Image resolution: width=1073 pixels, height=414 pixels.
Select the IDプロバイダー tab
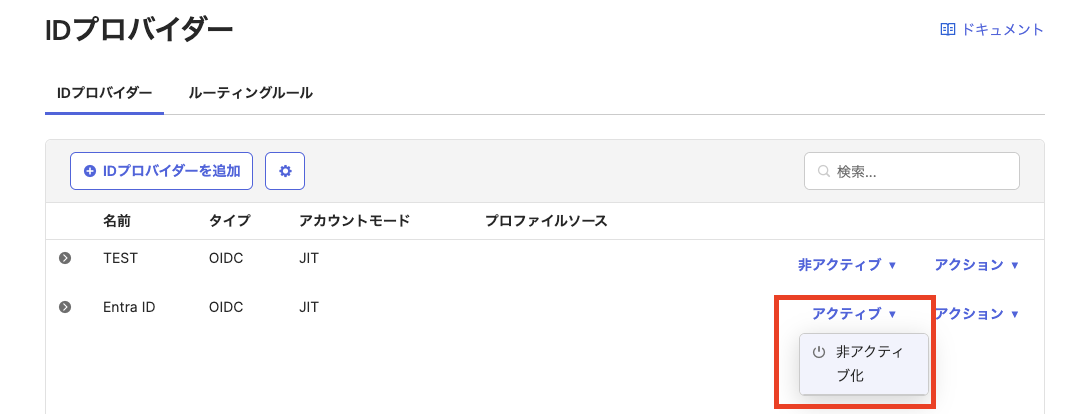coord(104,93)
